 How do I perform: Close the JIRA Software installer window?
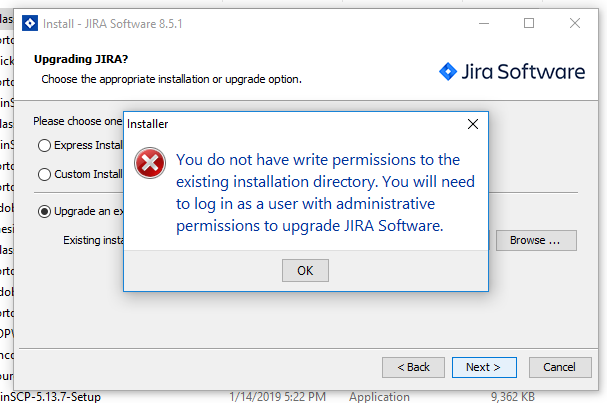click(575, 23)
